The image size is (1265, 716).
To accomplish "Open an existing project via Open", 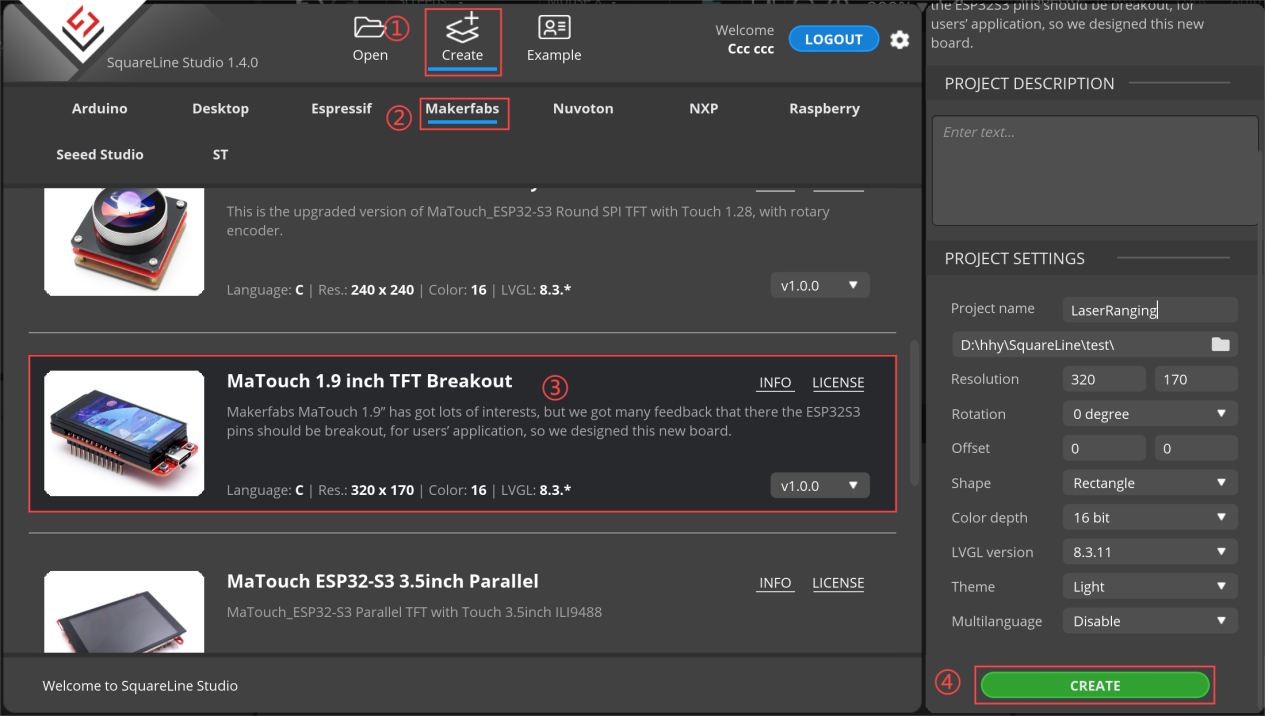I will tap(370, 40).
